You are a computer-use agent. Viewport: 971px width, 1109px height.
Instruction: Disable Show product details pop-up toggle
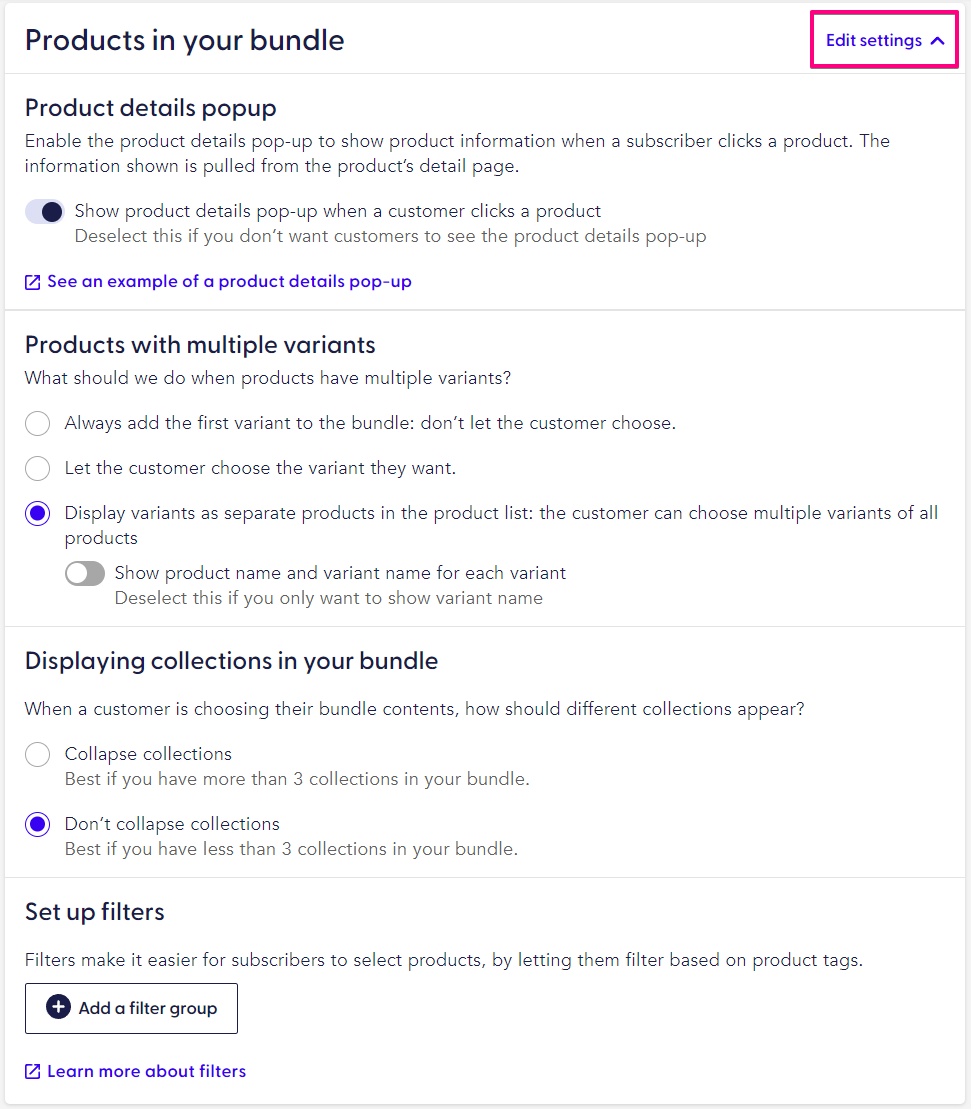[x=44, y=212]
